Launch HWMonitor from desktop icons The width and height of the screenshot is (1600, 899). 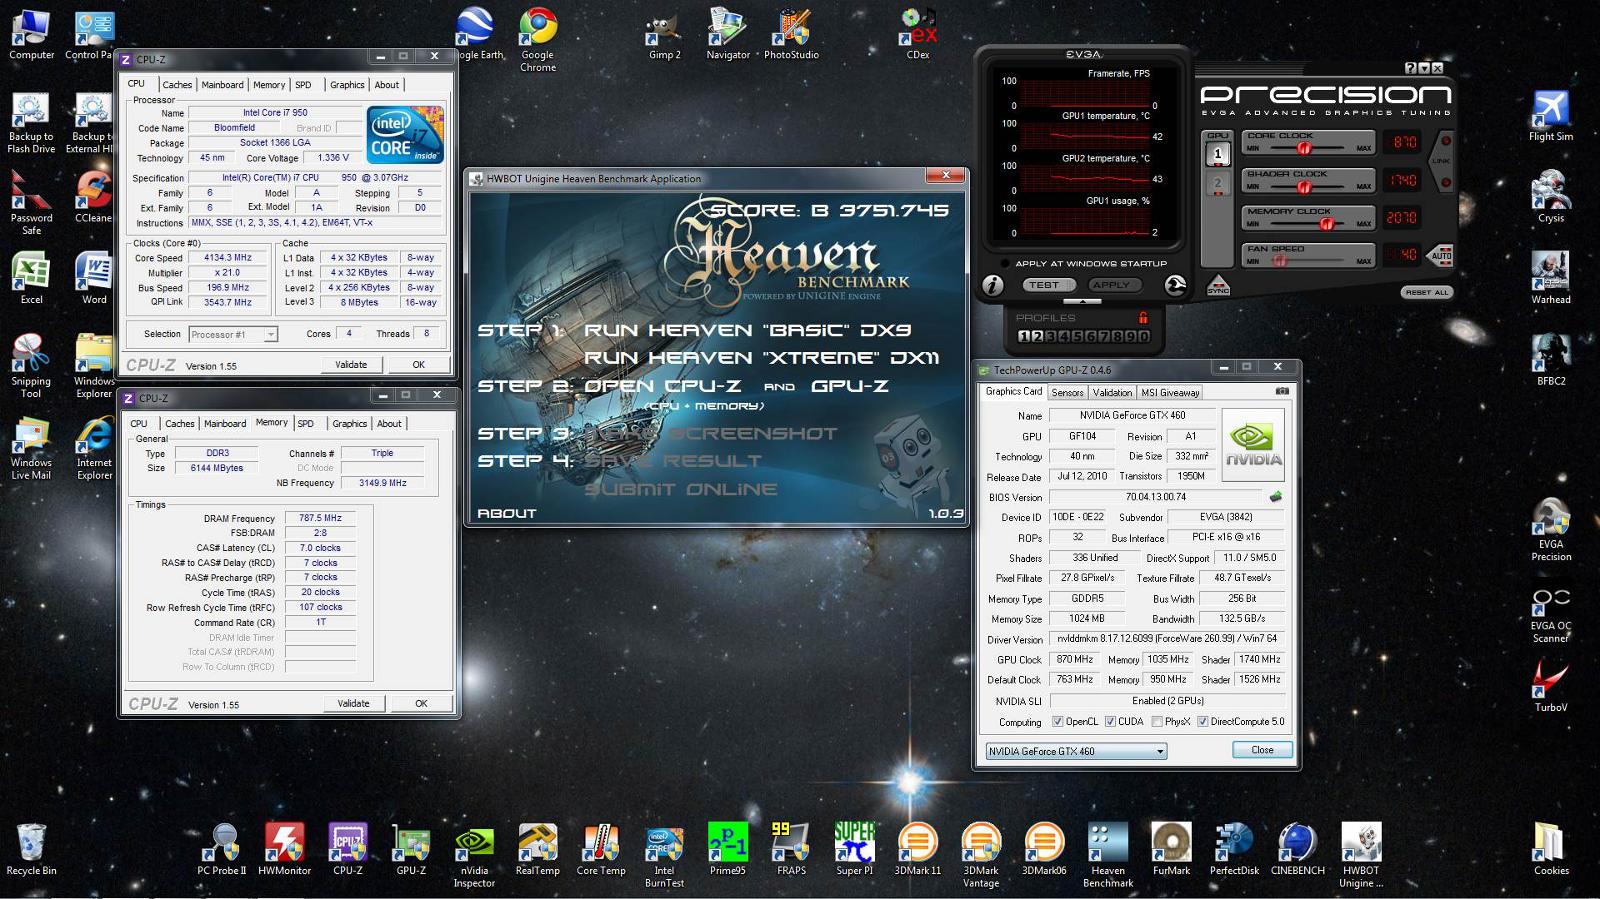point(285,849)
